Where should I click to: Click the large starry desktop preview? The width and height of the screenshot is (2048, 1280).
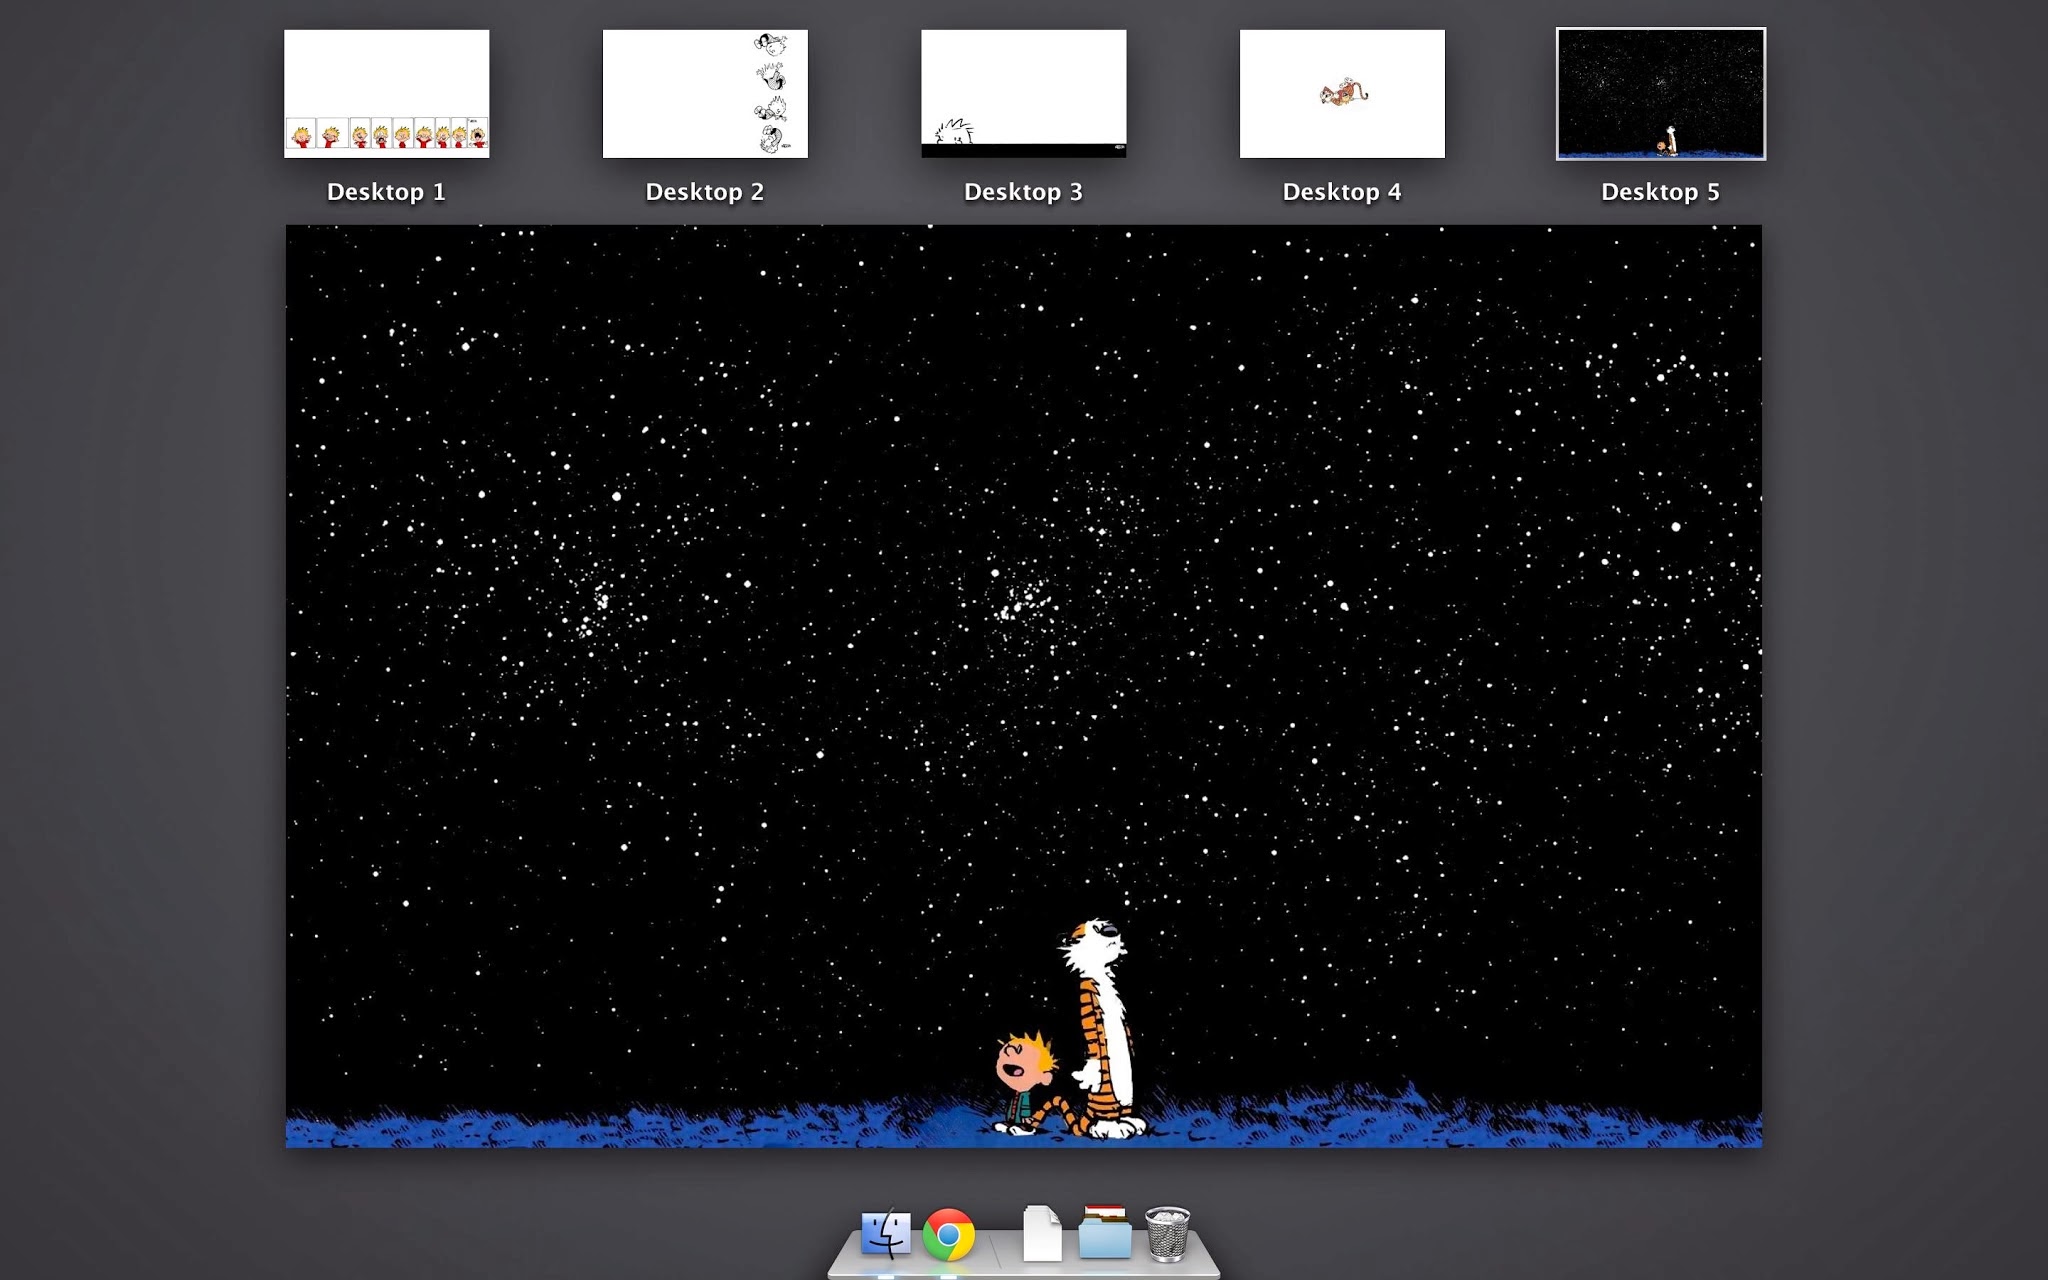(x=1023, y=600)
